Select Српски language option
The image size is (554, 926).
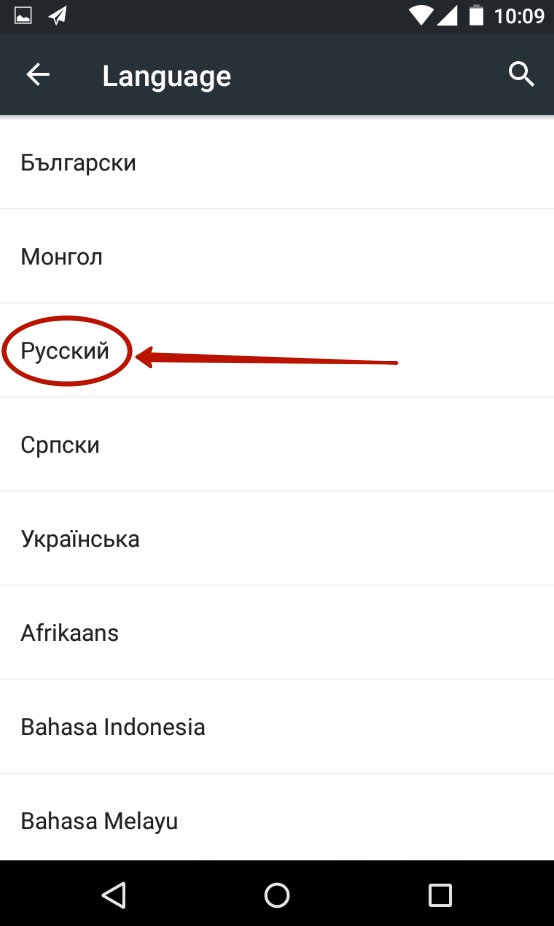tap(277, 444)
